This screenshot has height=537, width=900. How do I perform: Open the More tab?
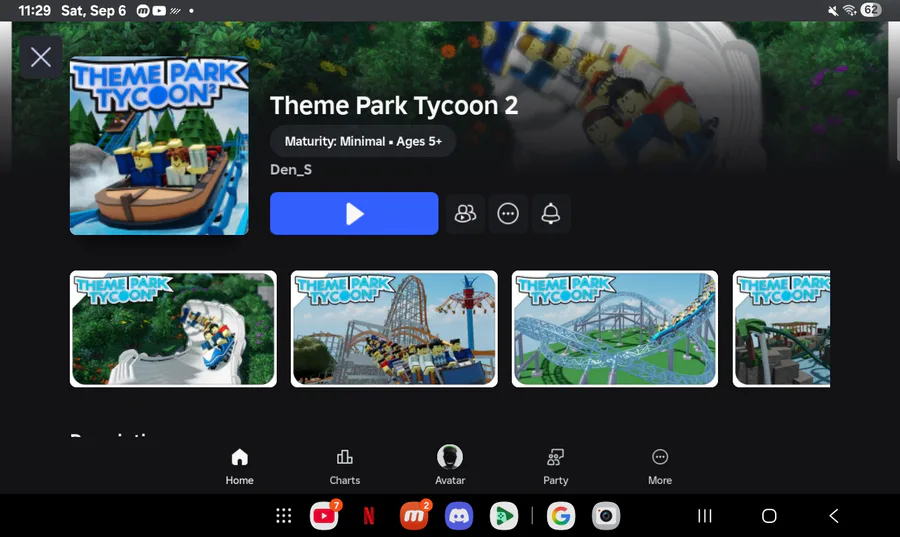tap(660, 466)
